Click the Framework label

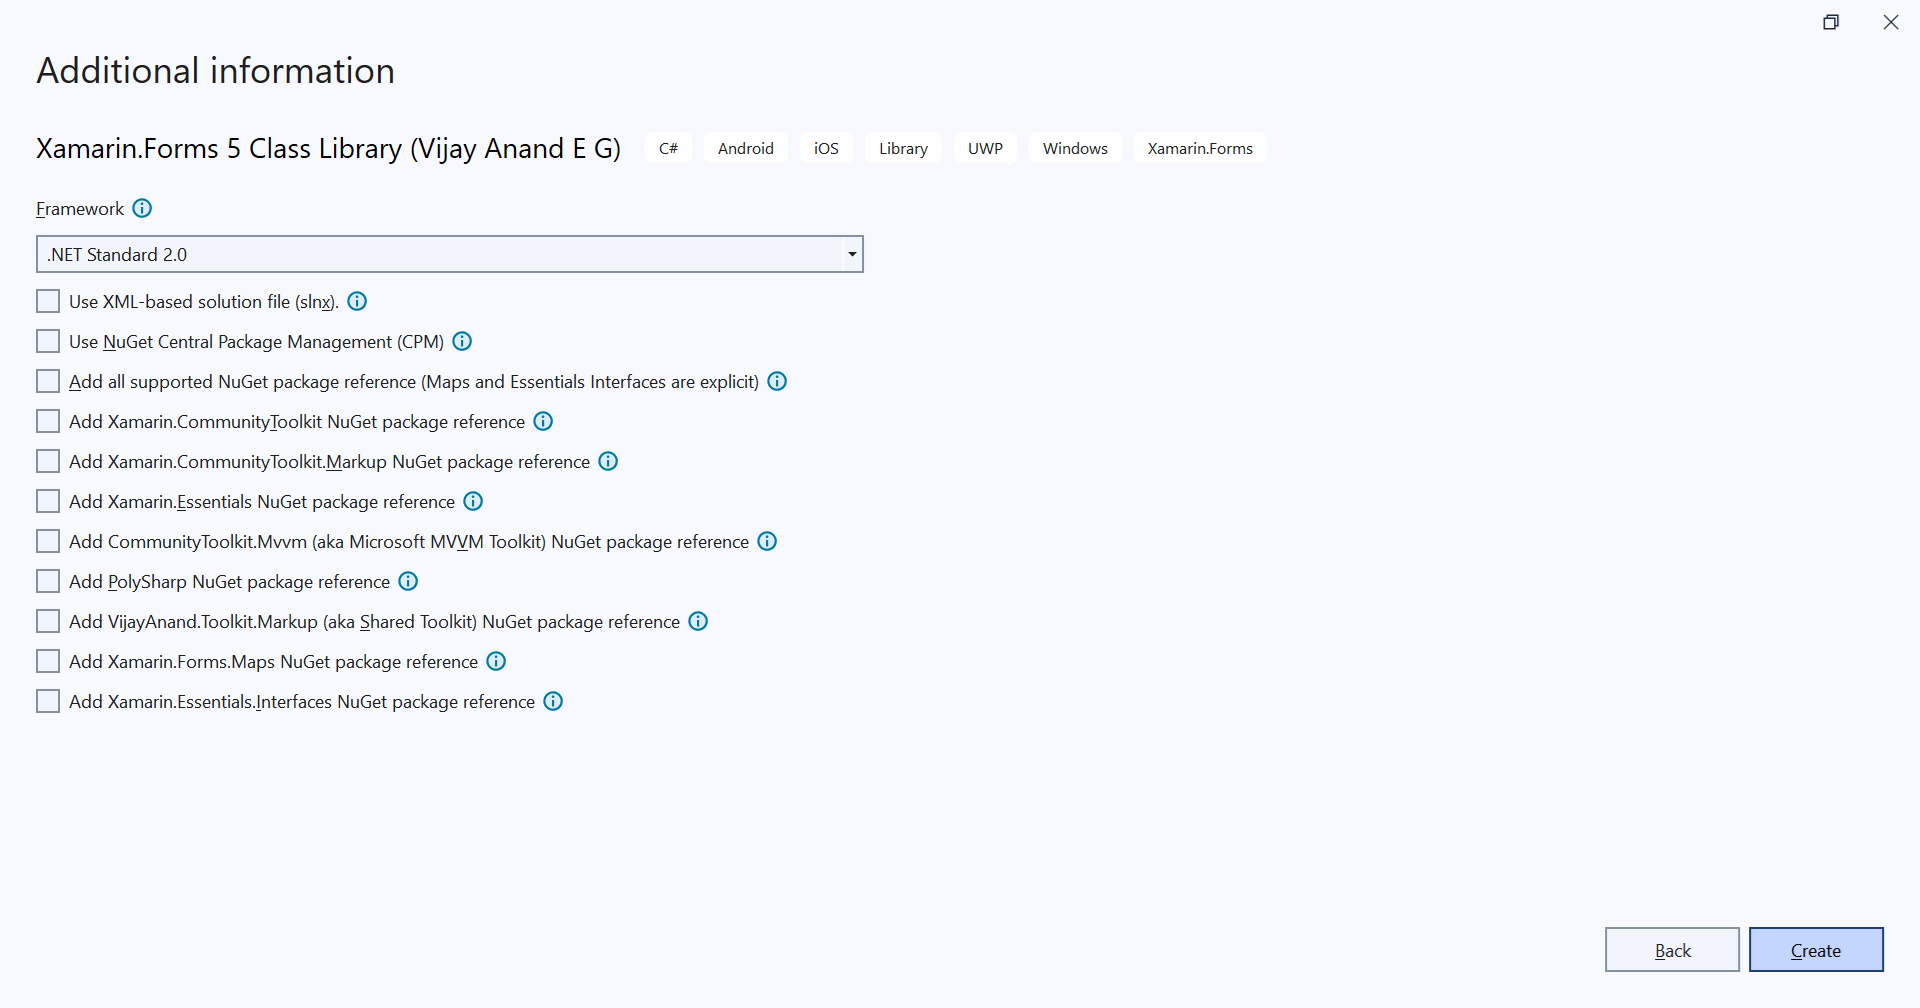pyautogui.click(x=80, y=209)
